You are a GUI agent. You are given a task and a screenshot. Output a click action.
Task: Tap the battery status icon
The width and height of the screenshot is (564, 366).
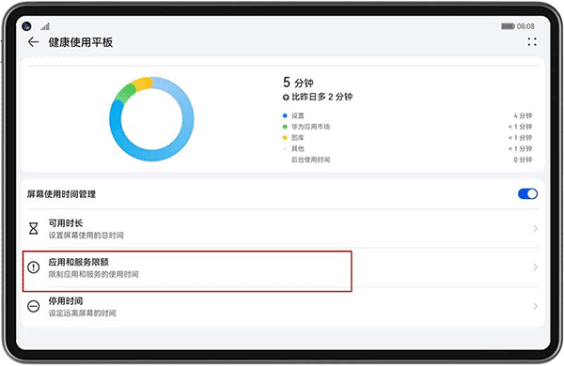(508, 26)
